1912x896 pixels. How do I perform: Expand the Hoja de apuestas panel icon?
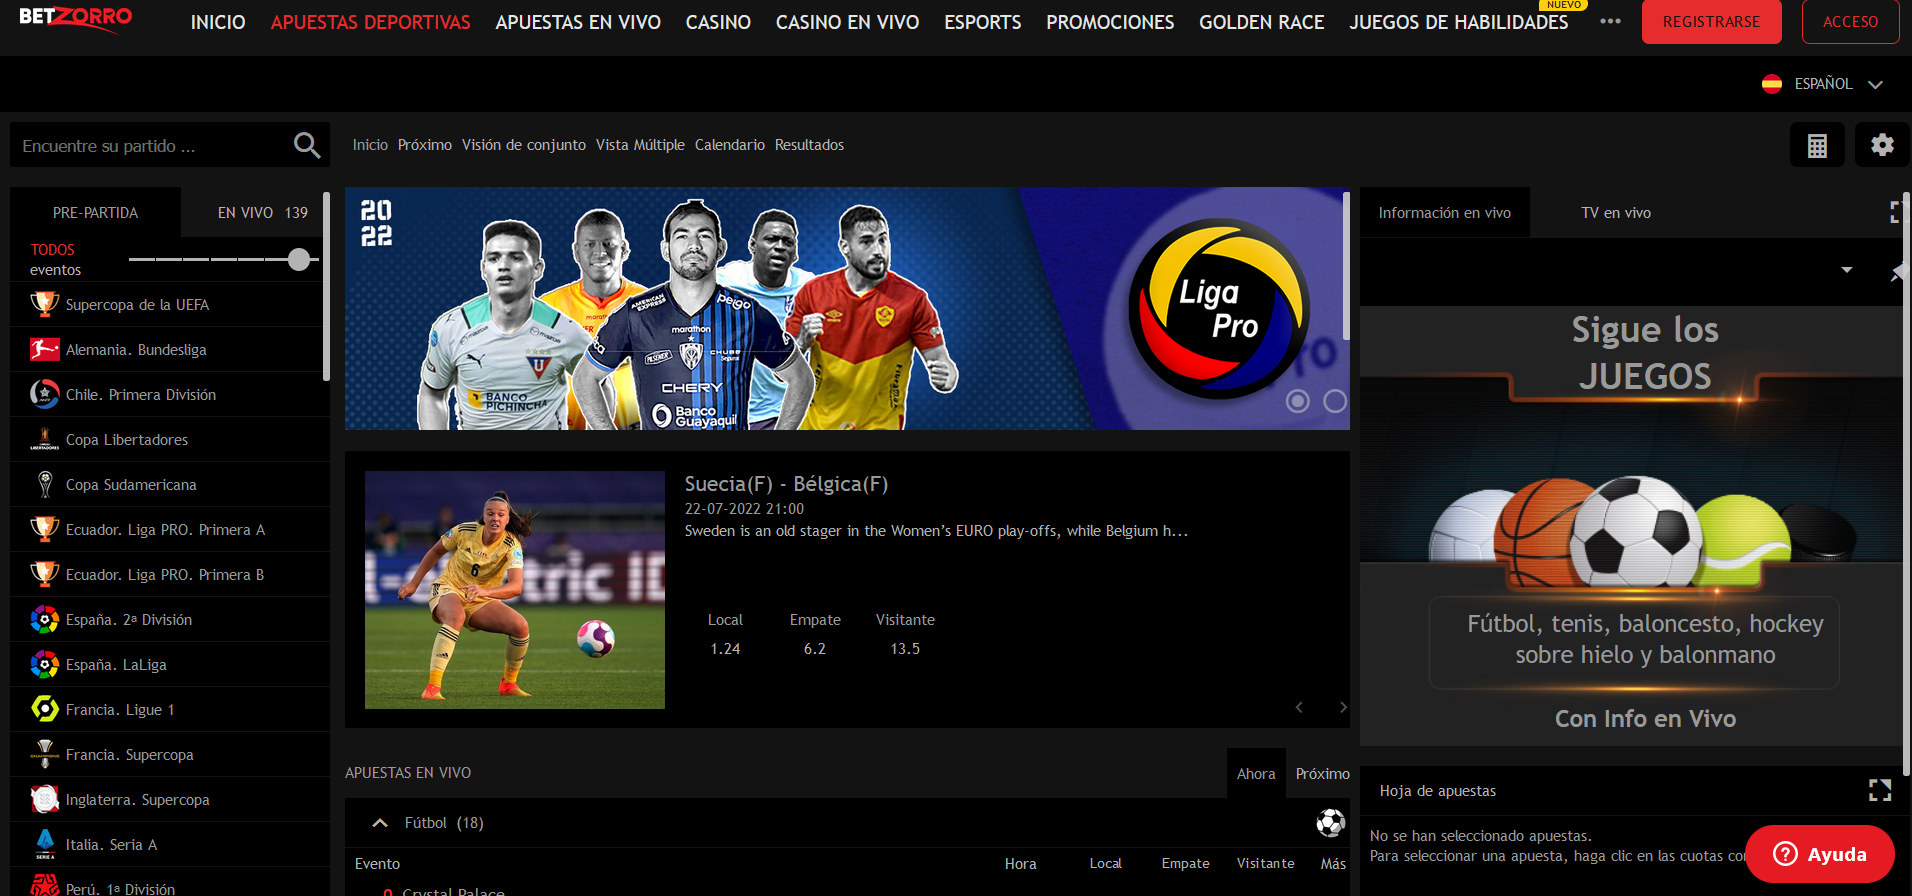coord(1880,791)
